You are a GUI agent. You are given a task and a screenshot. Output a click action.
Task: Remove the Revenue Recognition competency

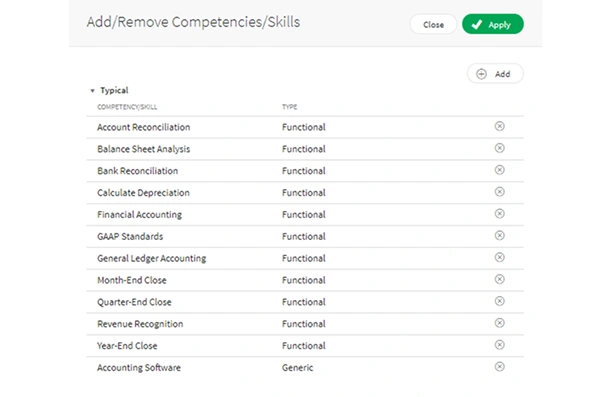coord(499,323)
